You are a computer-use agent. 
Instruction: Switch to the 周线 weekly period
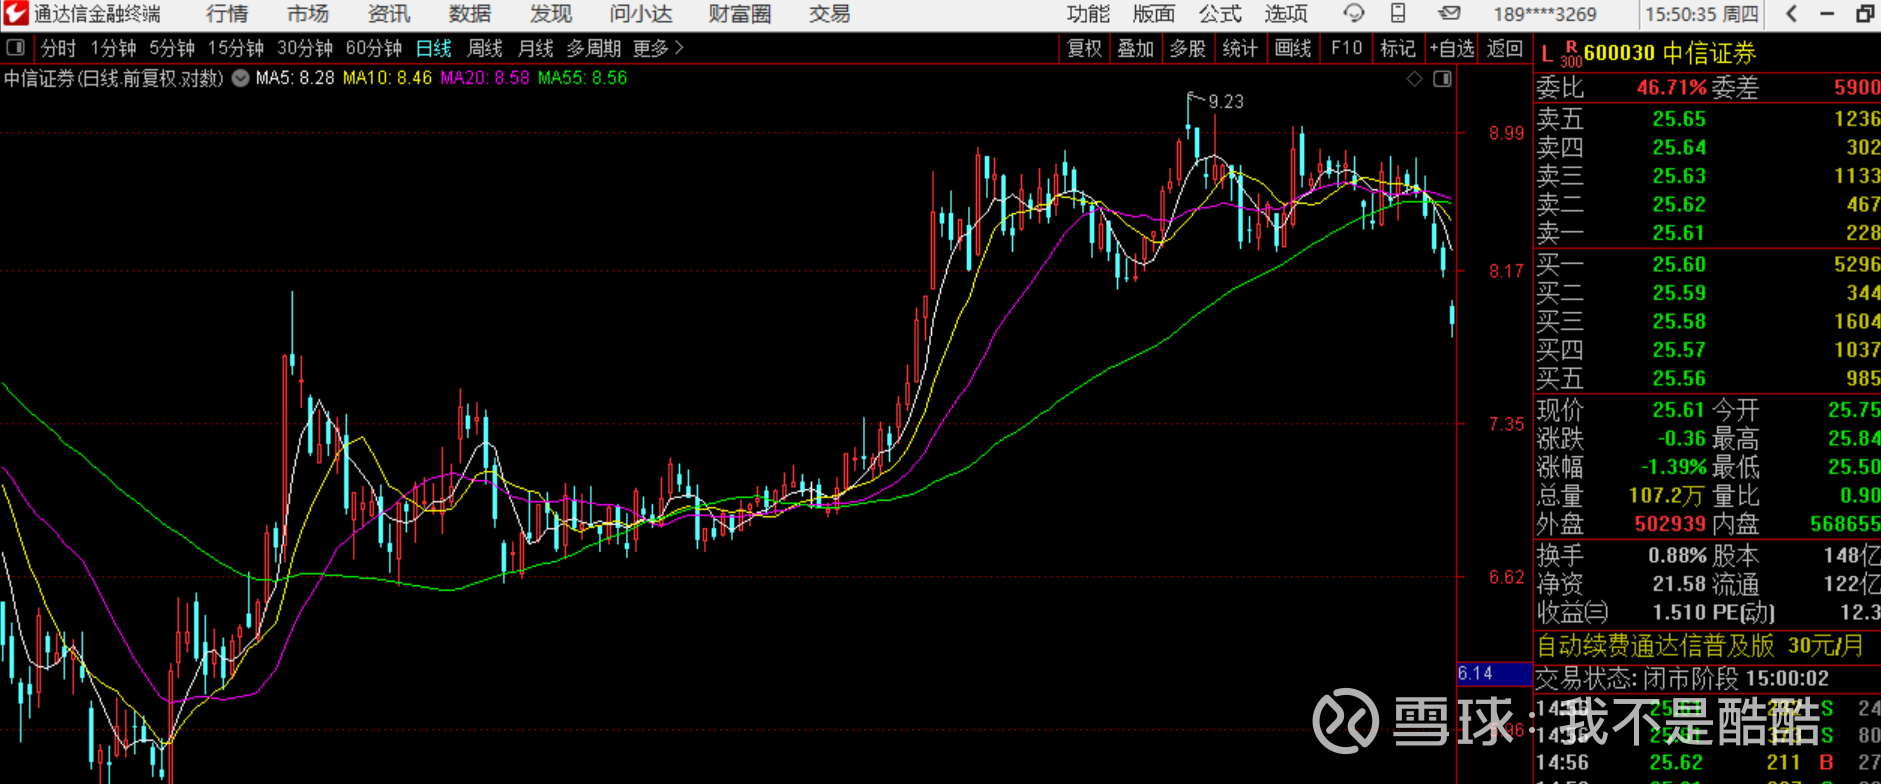485,48
